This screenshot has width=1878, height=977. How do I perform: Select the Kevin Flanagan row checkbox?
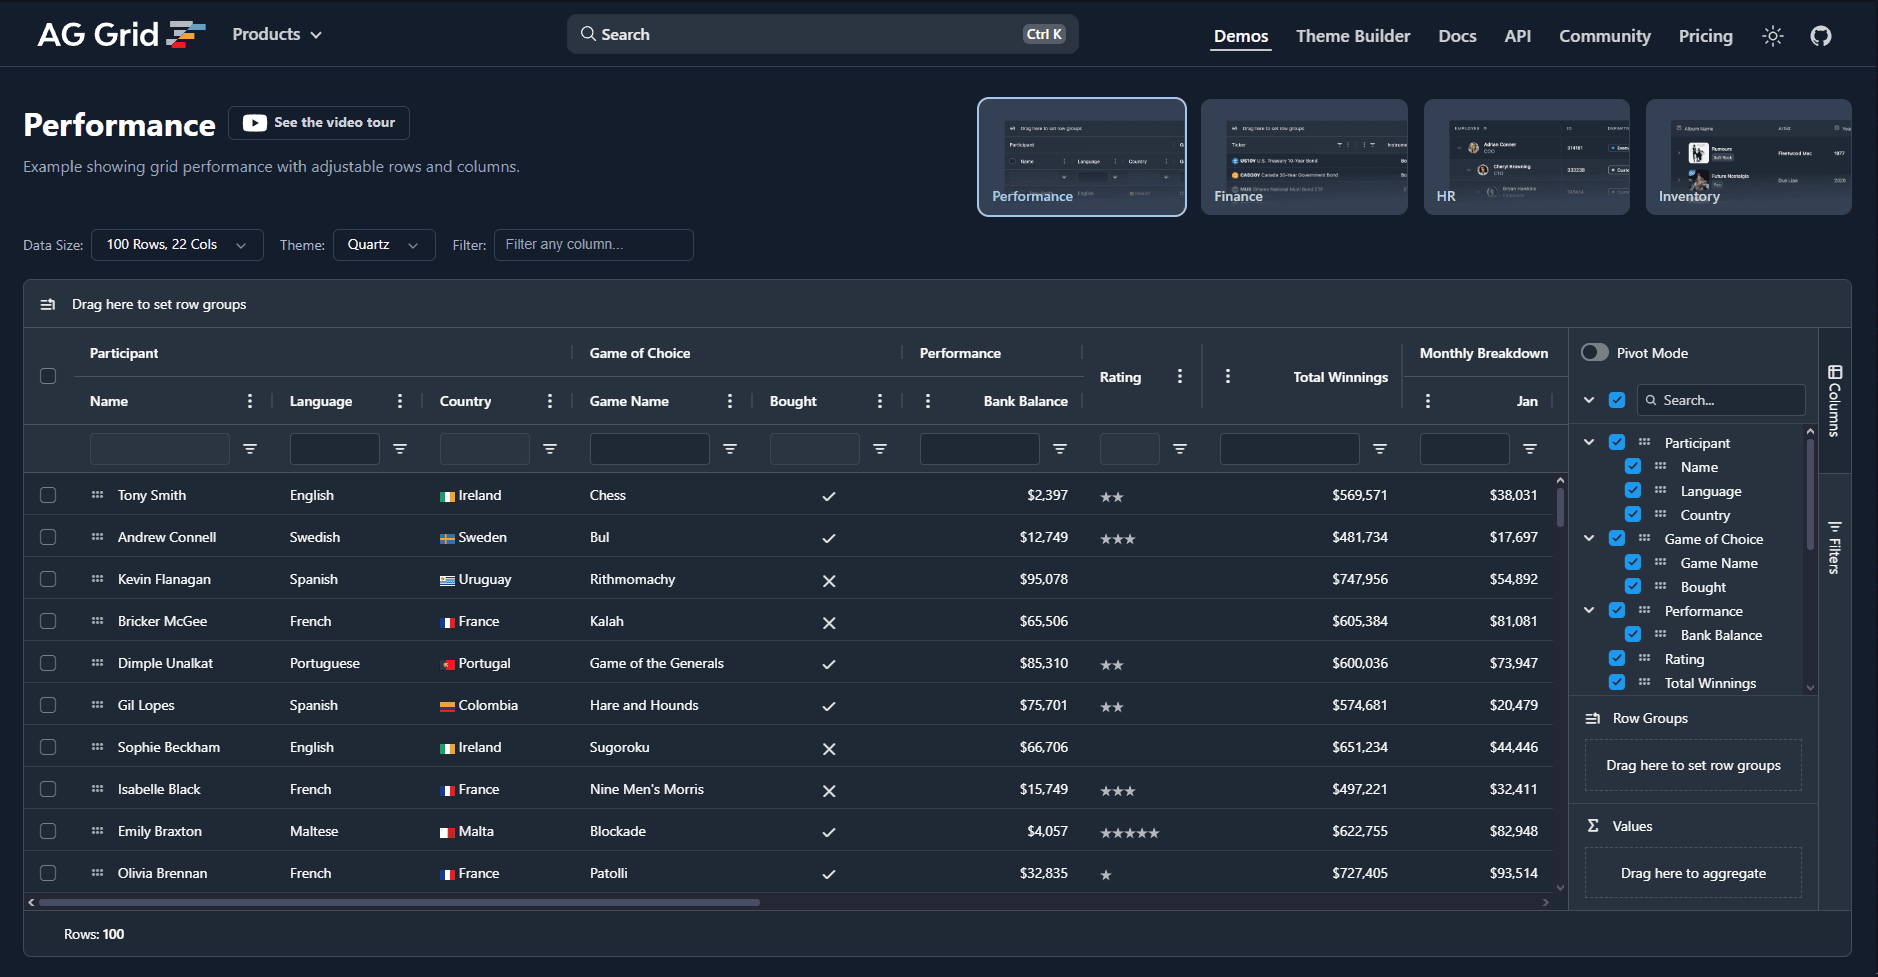click(x=48, y=579)
